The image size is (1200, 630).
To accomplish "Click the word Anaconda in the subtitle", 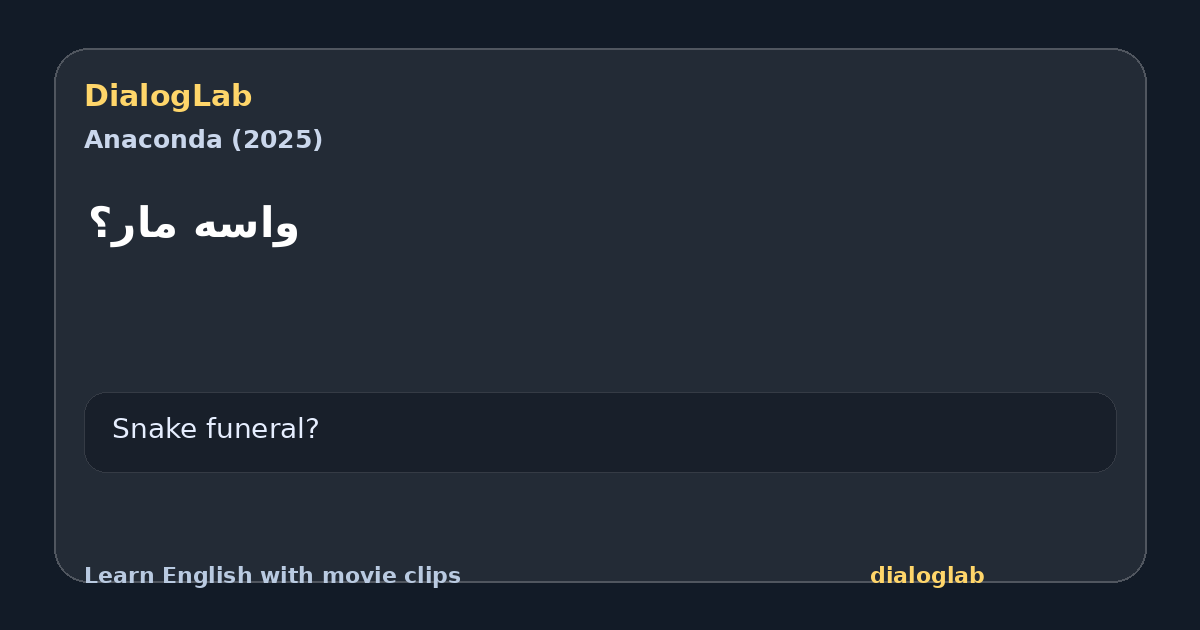I will [154, 140].
